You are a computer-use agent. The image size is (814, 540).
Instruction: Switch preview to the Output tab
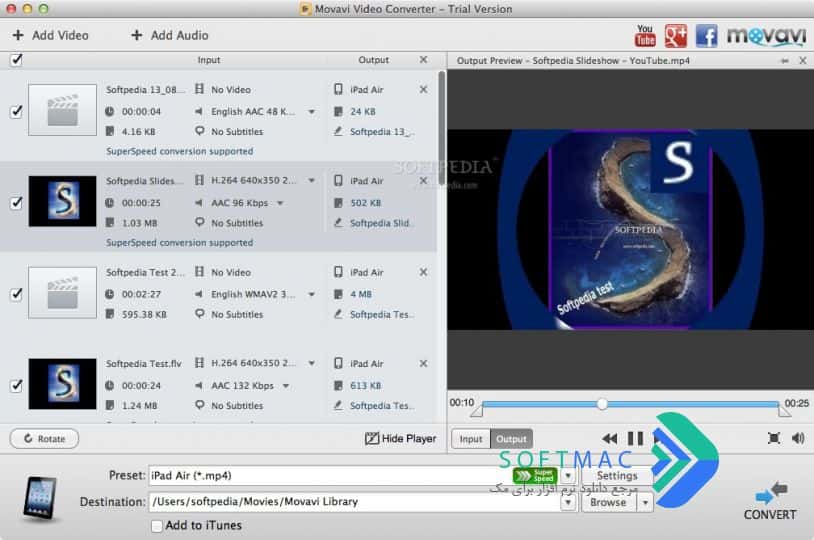(511, 439)
